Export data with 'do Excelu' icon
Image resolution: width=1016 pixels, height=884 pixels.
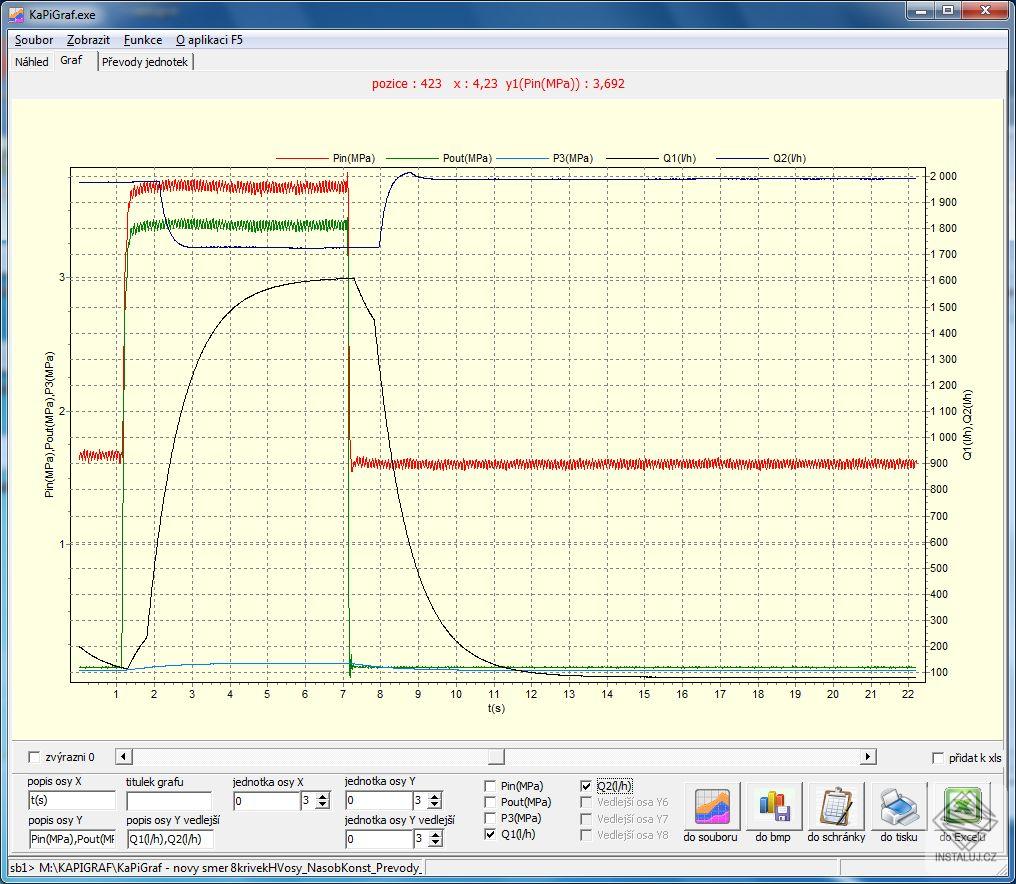(961, 807)
